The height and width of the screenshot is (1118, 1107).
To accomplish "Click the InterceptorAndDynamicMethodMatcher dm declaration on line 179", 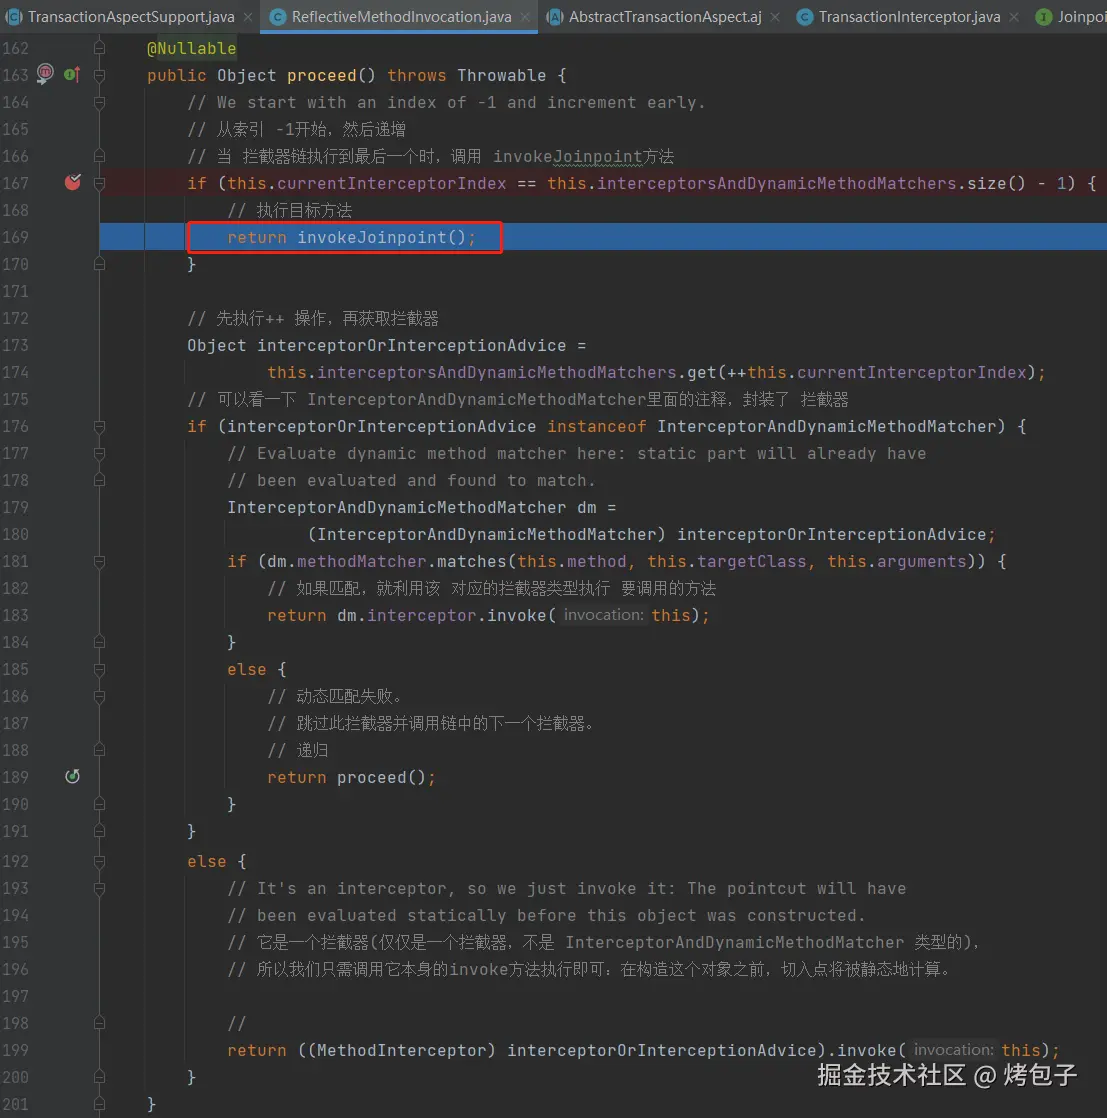I will [x=411, y=508].
